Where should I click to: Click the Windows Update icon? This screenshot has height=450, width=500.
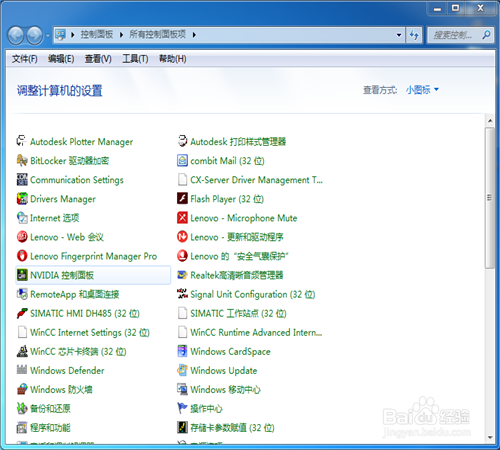tap(182, 370)
